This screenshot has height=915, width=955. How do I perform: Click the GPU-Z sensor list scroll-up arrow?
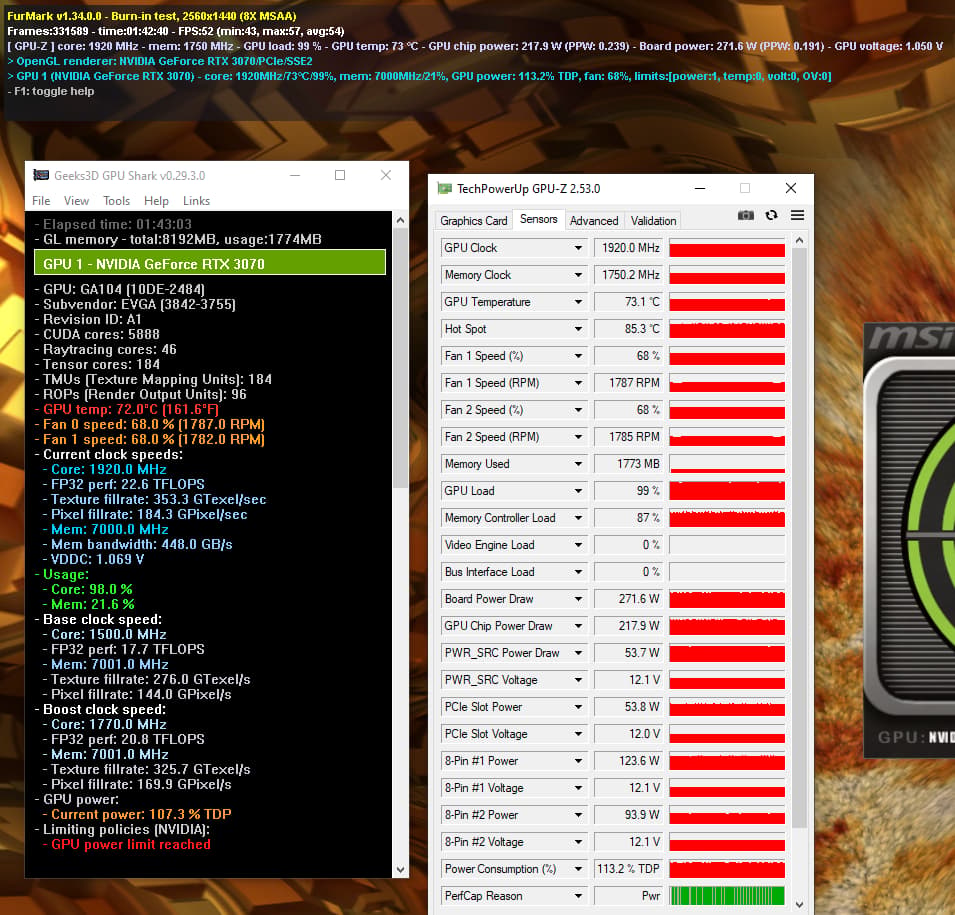pos(800,241)
